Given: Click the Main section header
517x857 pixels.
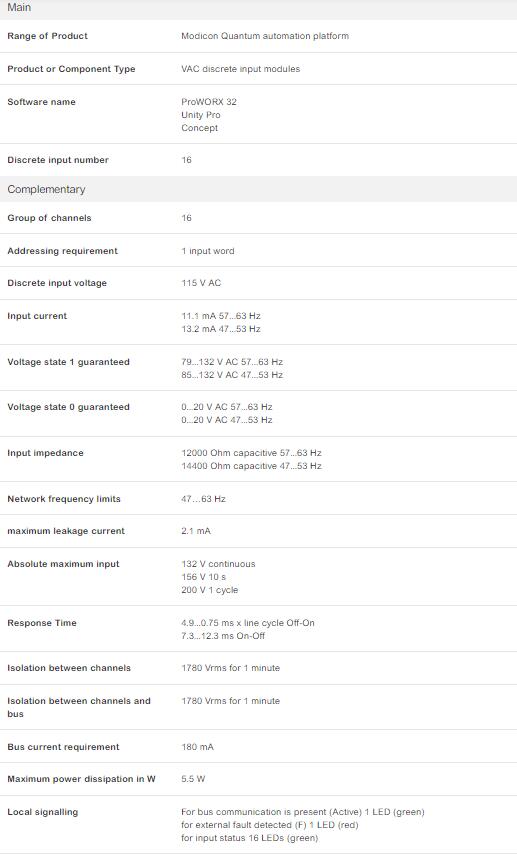Looking at the screenshot, I should coord(258,9).
